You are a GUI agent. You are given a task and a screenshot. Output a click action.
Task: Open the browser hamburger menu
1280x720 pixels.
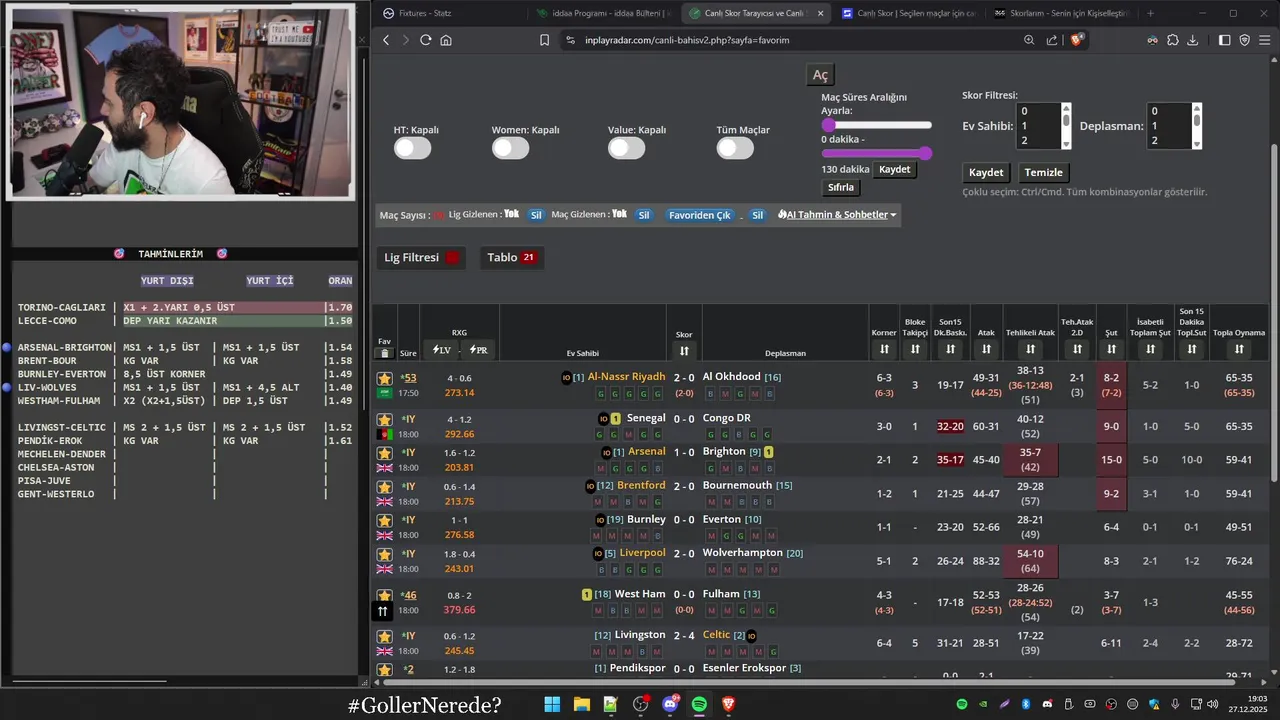pyautogui.click(x=1265, y=40)
